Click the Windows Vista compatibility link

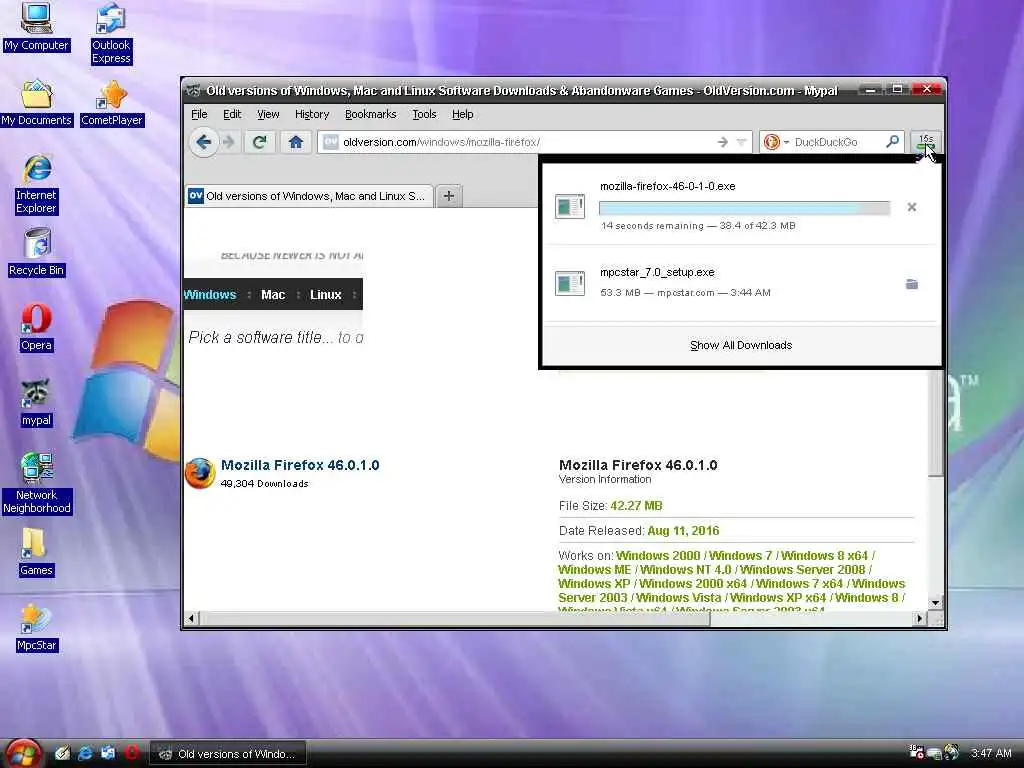tap(679, 598)
